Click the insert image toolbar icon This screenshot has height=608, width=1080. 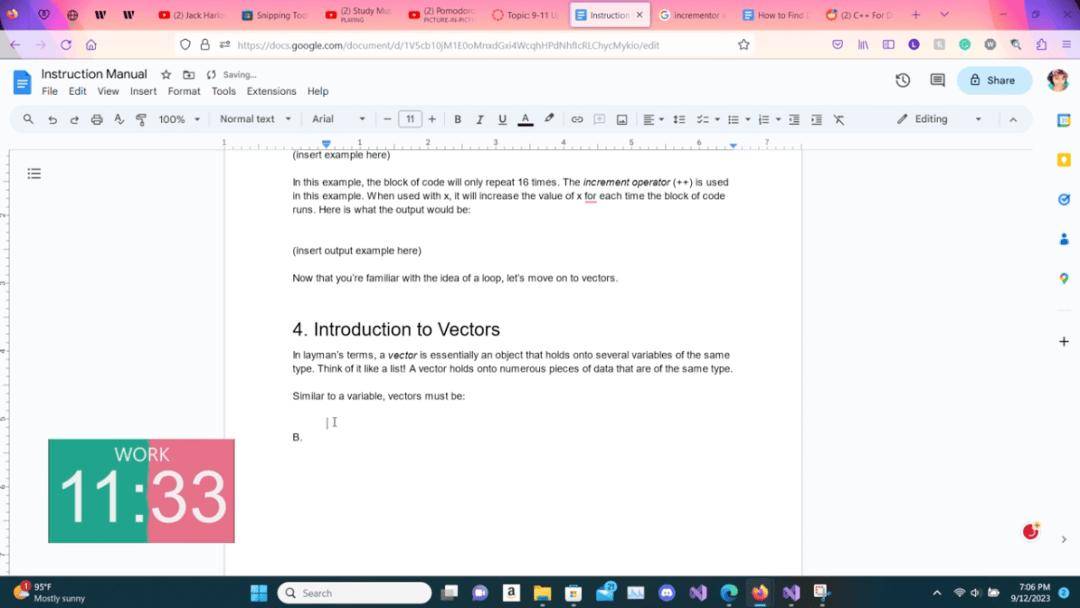click(x=621, y=119)
